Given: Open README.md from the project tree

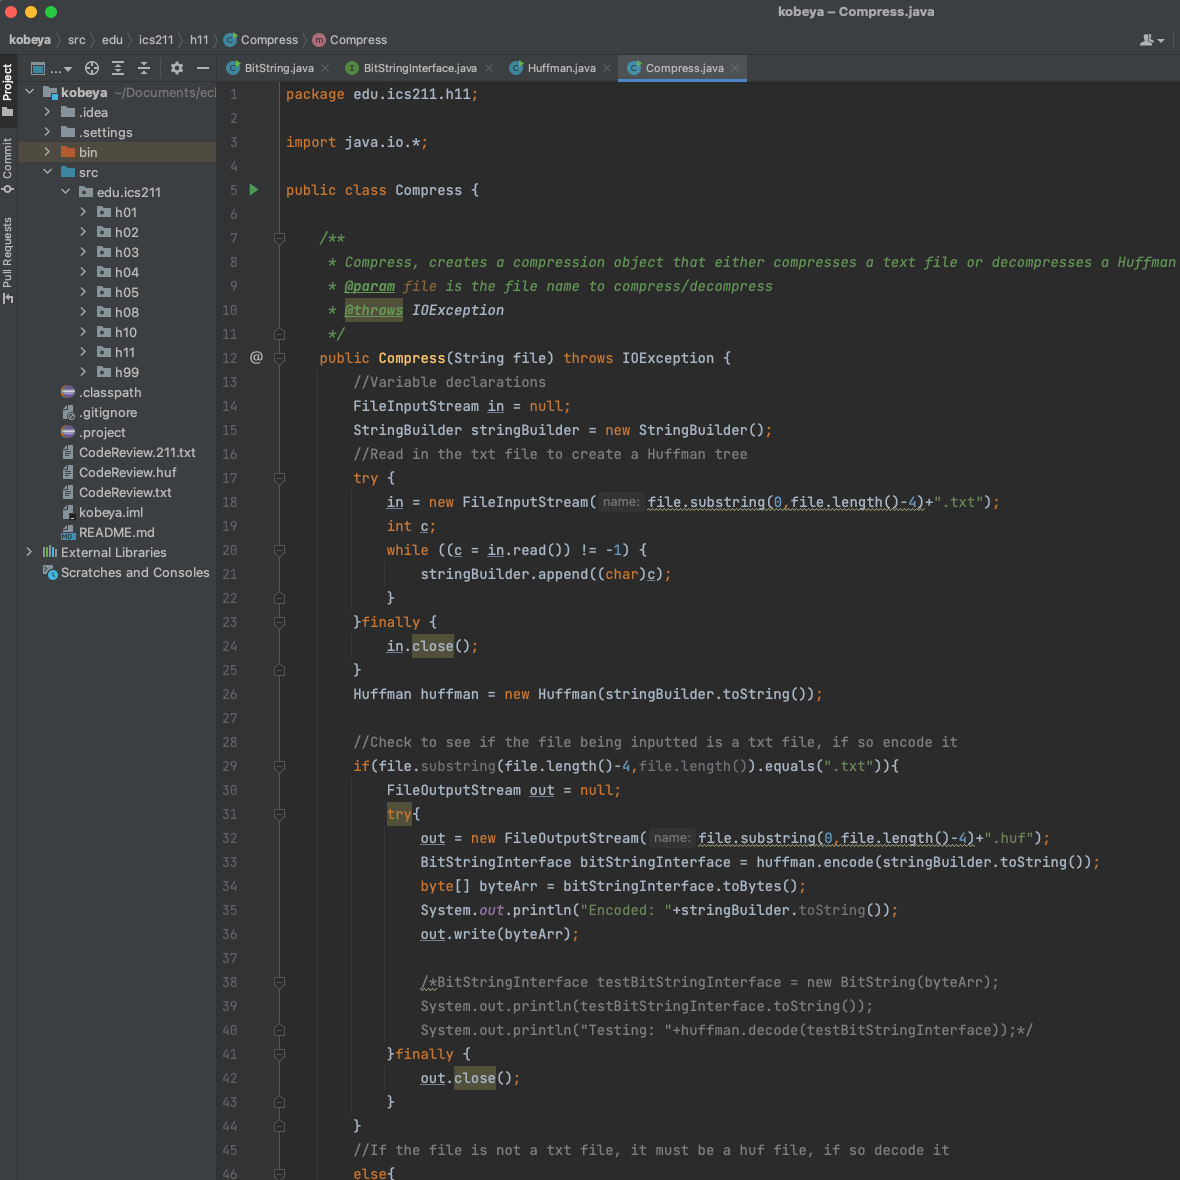Looking at the screenshot, I should (116, 532).
